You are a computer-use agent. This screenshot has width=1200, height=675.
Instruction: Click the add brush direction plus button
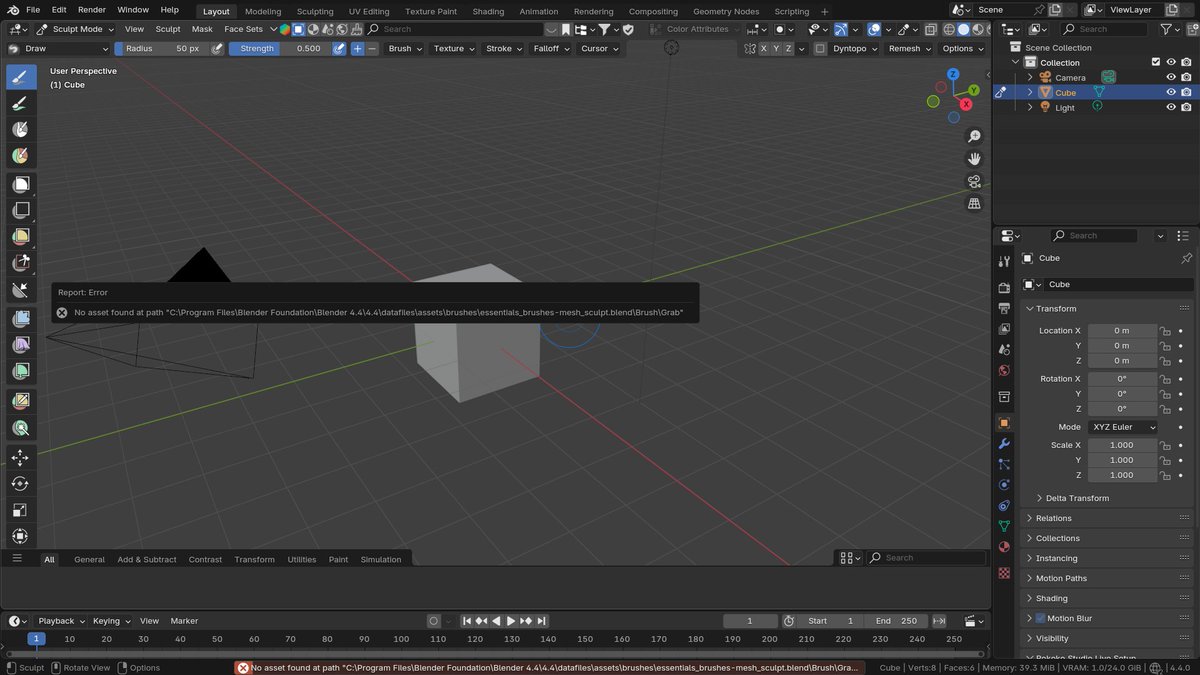pyautogui.click(x=357, y=48)
